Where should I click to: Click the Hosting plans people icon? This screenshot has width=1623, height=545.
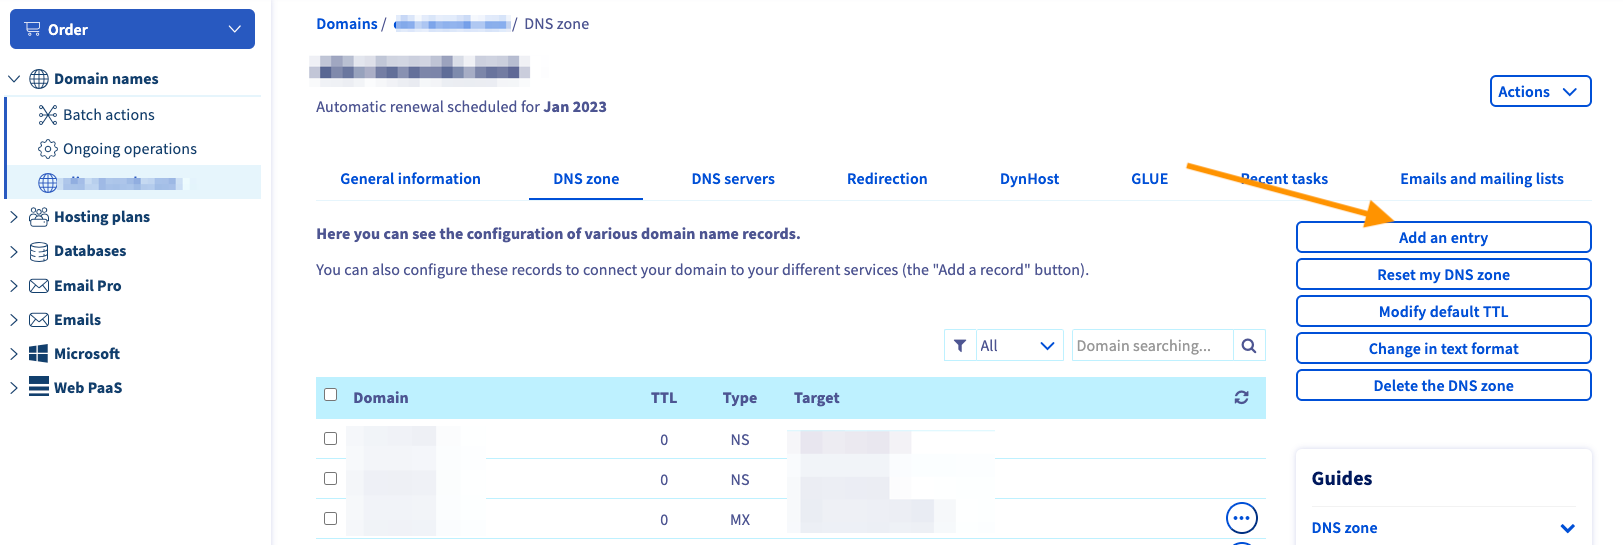39,217
